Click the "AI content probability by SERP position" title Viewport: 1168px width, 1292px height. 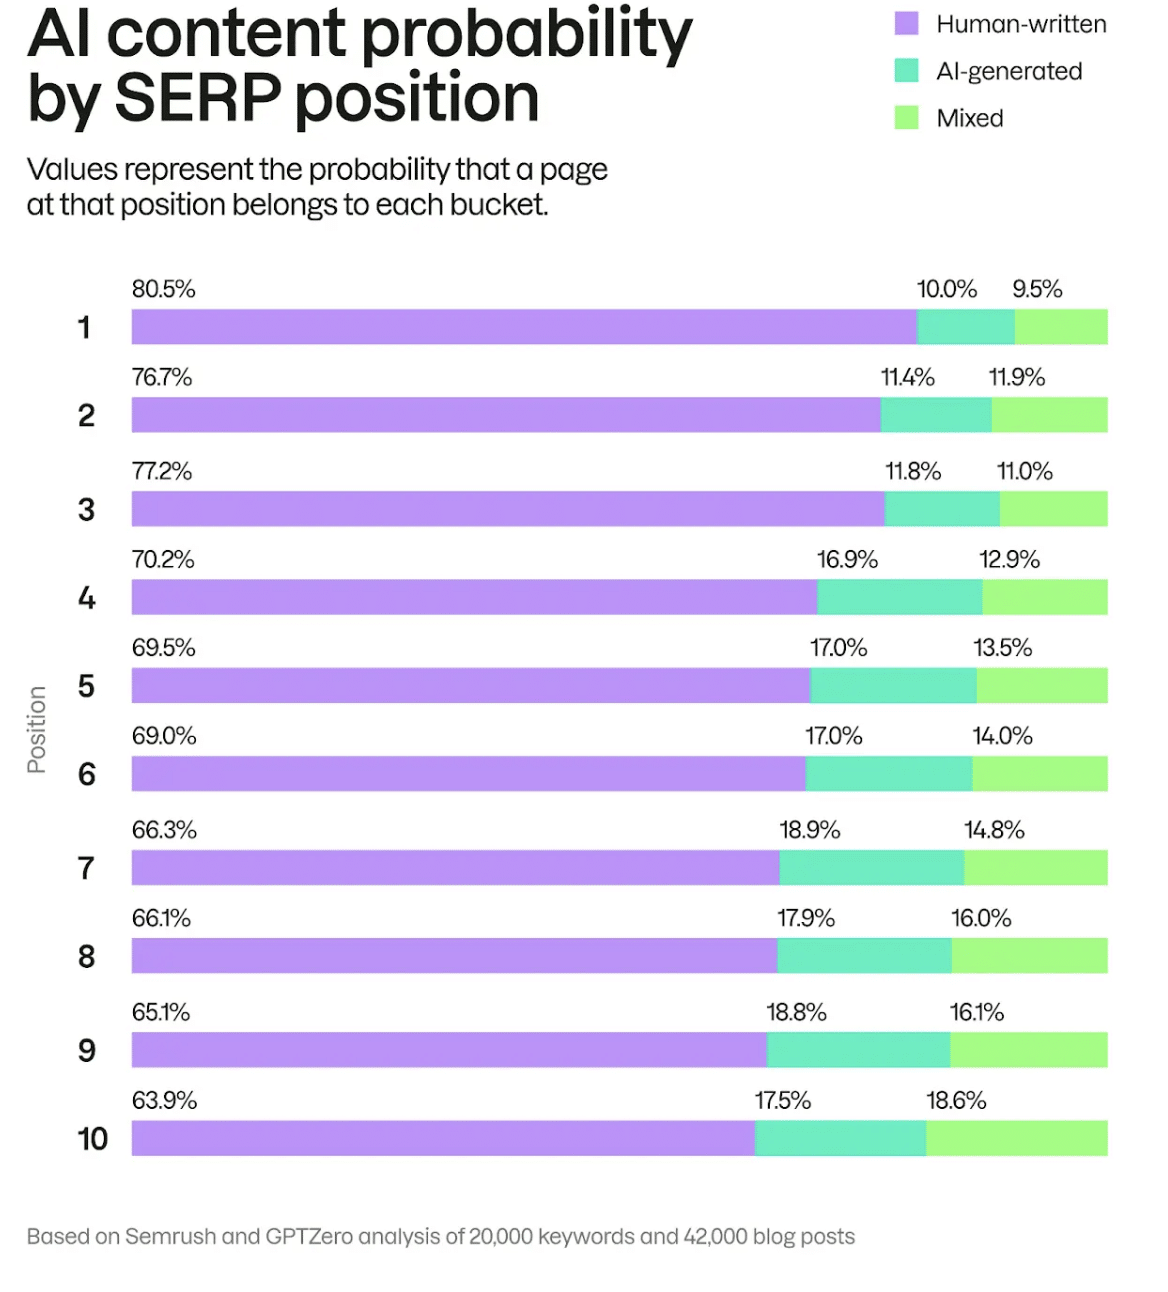358,65
